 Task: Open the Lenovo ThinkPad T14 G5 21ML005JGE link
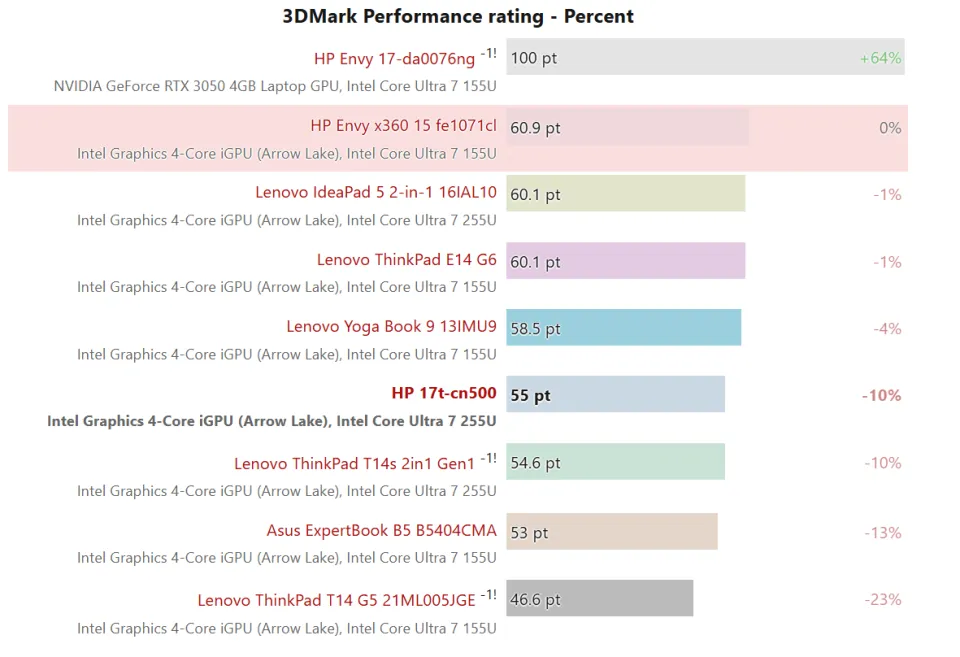point(336,601)
